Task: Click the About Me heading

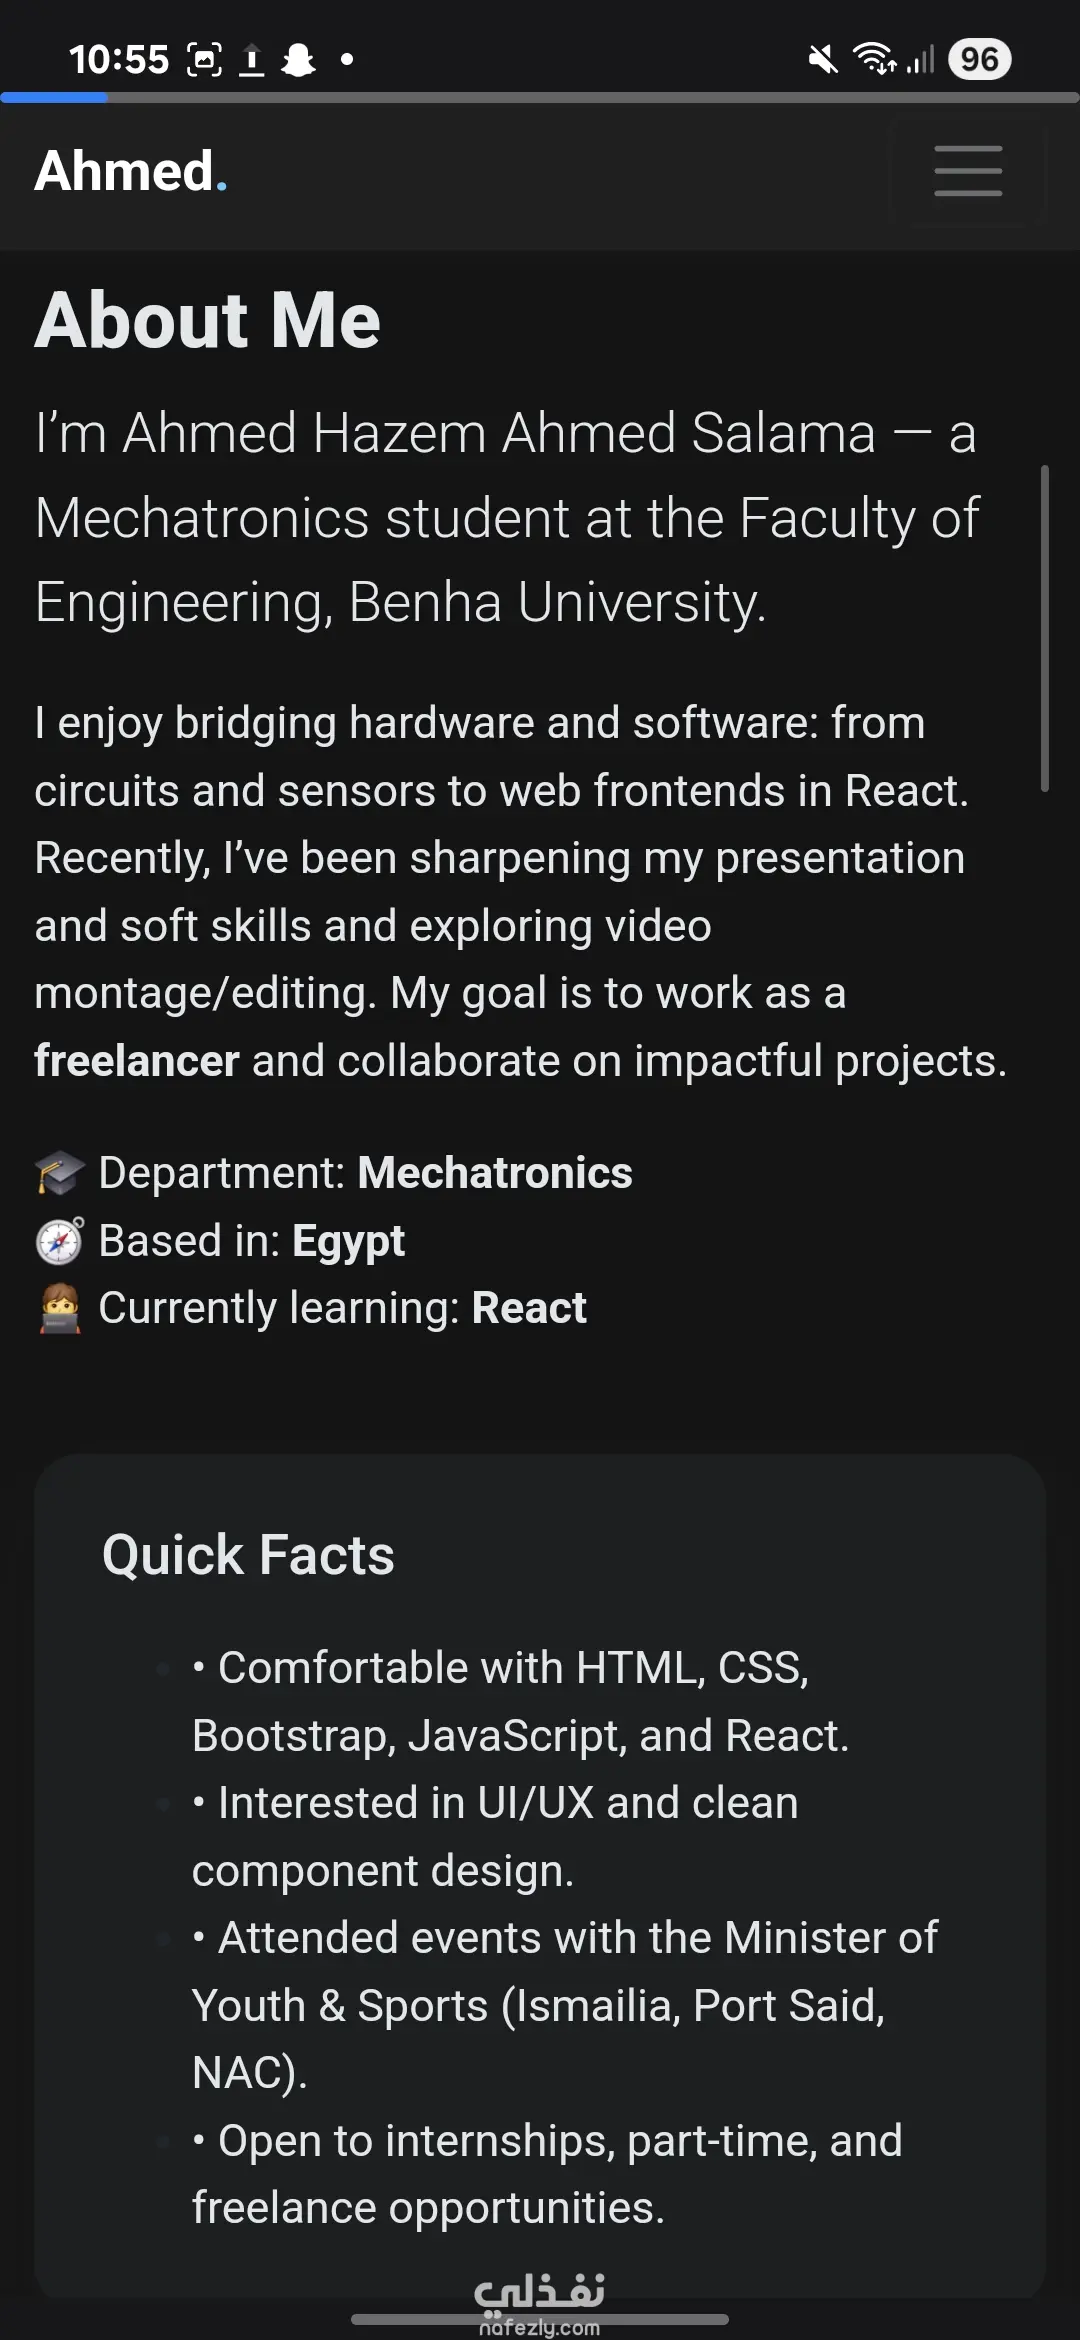Action: [208, 320]
